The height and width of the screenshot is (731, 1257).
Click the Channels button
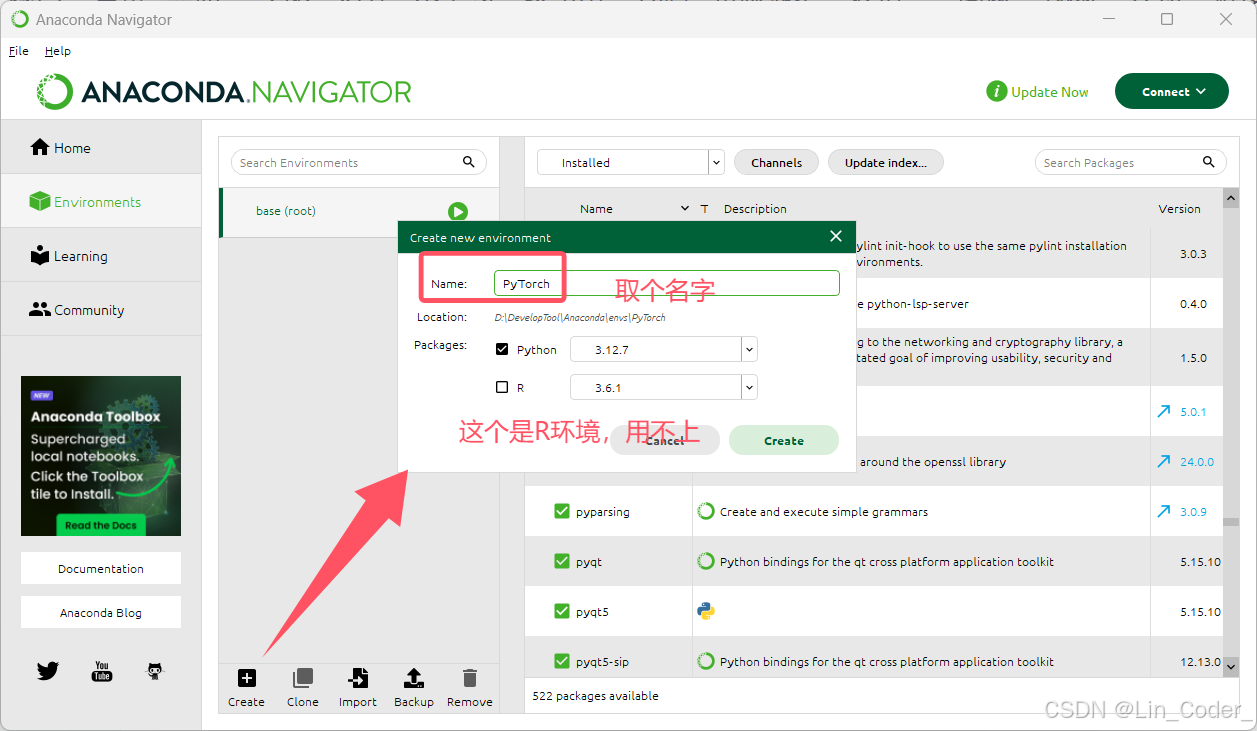(x=777, y=162)
